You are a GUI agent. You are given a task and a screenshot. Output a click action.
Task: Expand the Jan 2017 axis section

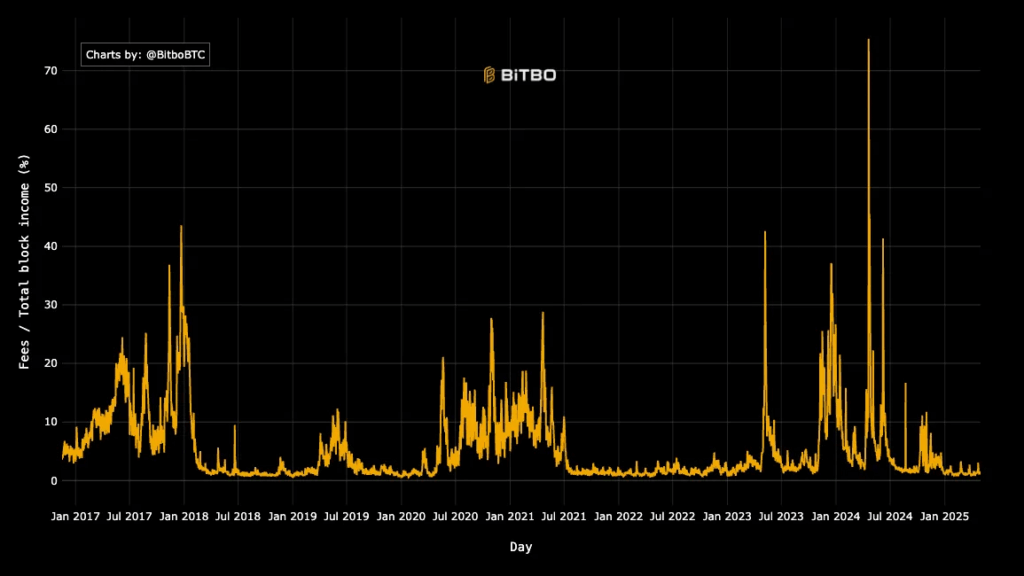point(75,516)
